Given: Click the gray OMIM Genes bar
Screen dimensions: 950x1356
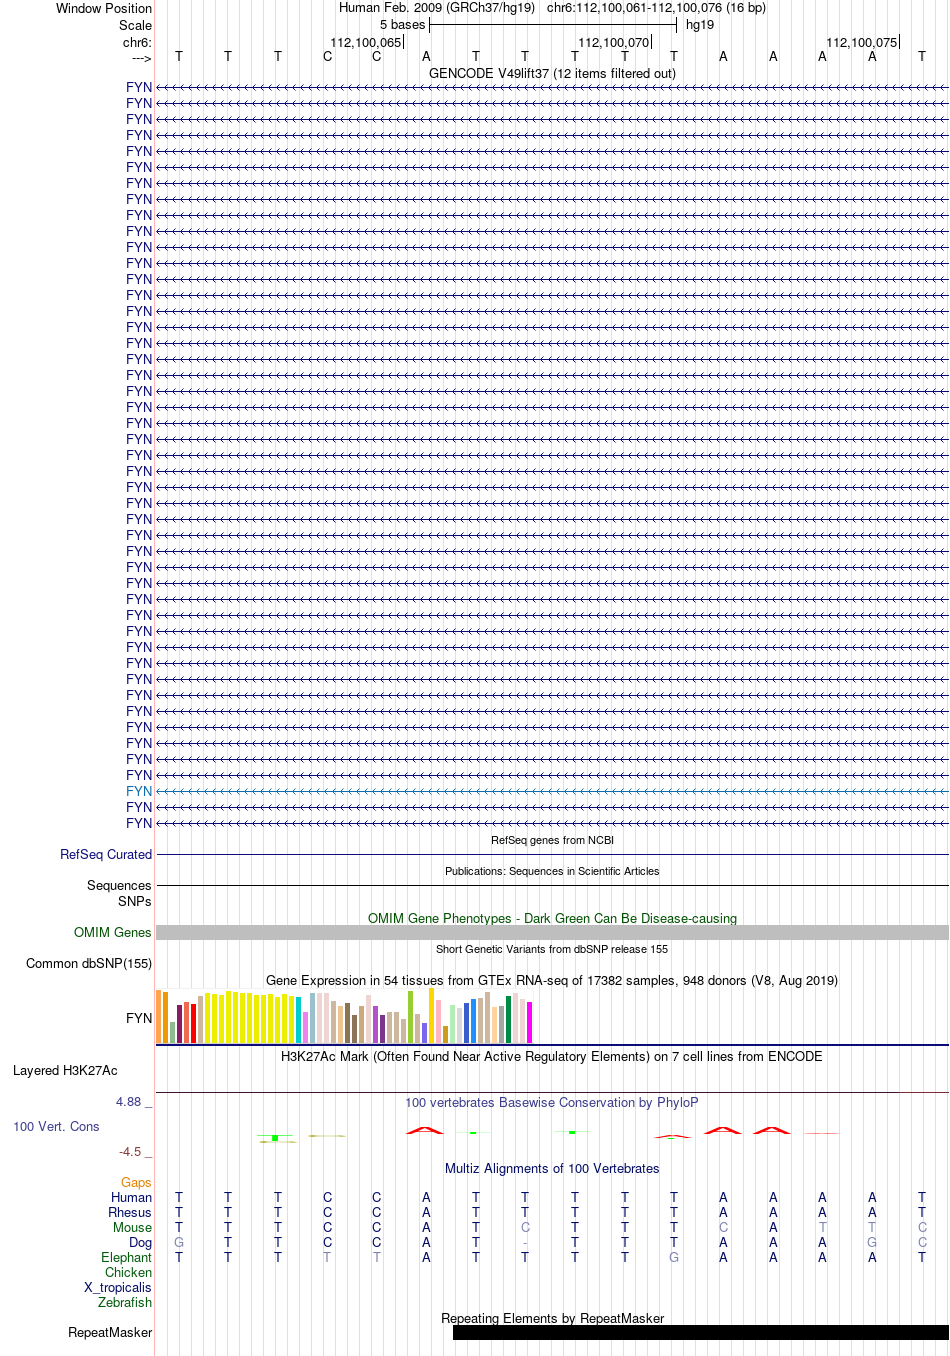Looking at the screenshot, I should pyautogui.click(x=552, y=932).
